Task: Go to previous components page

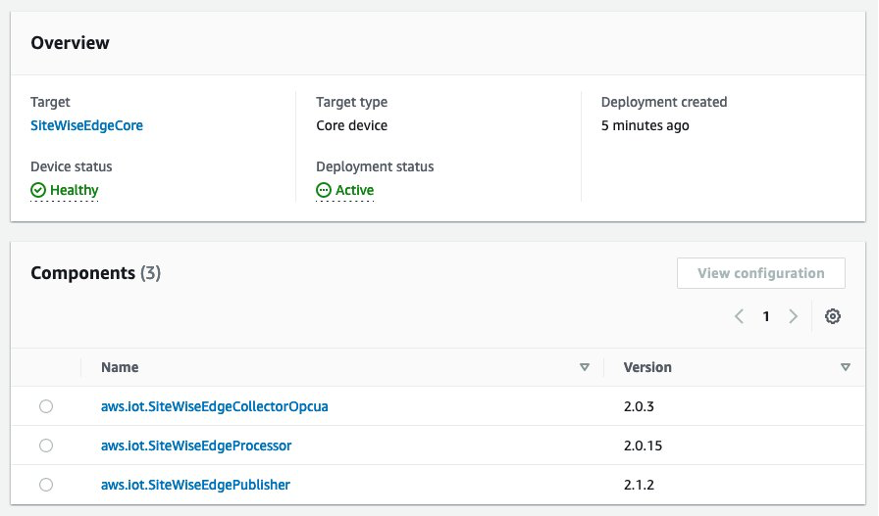Action: point(739,316)
